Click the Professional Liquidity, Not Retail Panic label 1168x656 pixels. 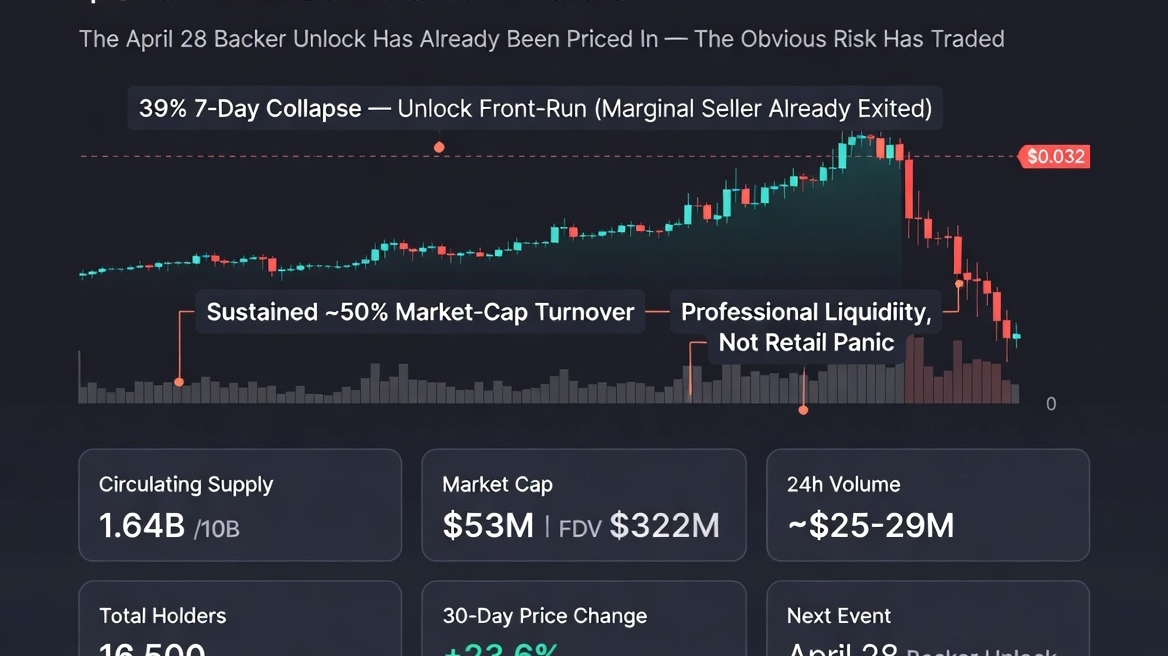[806, 327]
